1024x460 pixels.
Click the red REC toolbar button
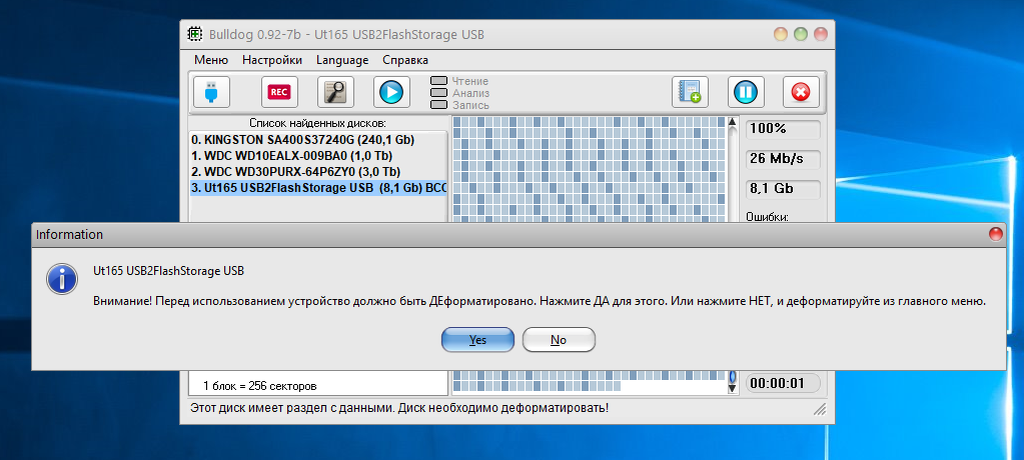pos(280,92)
